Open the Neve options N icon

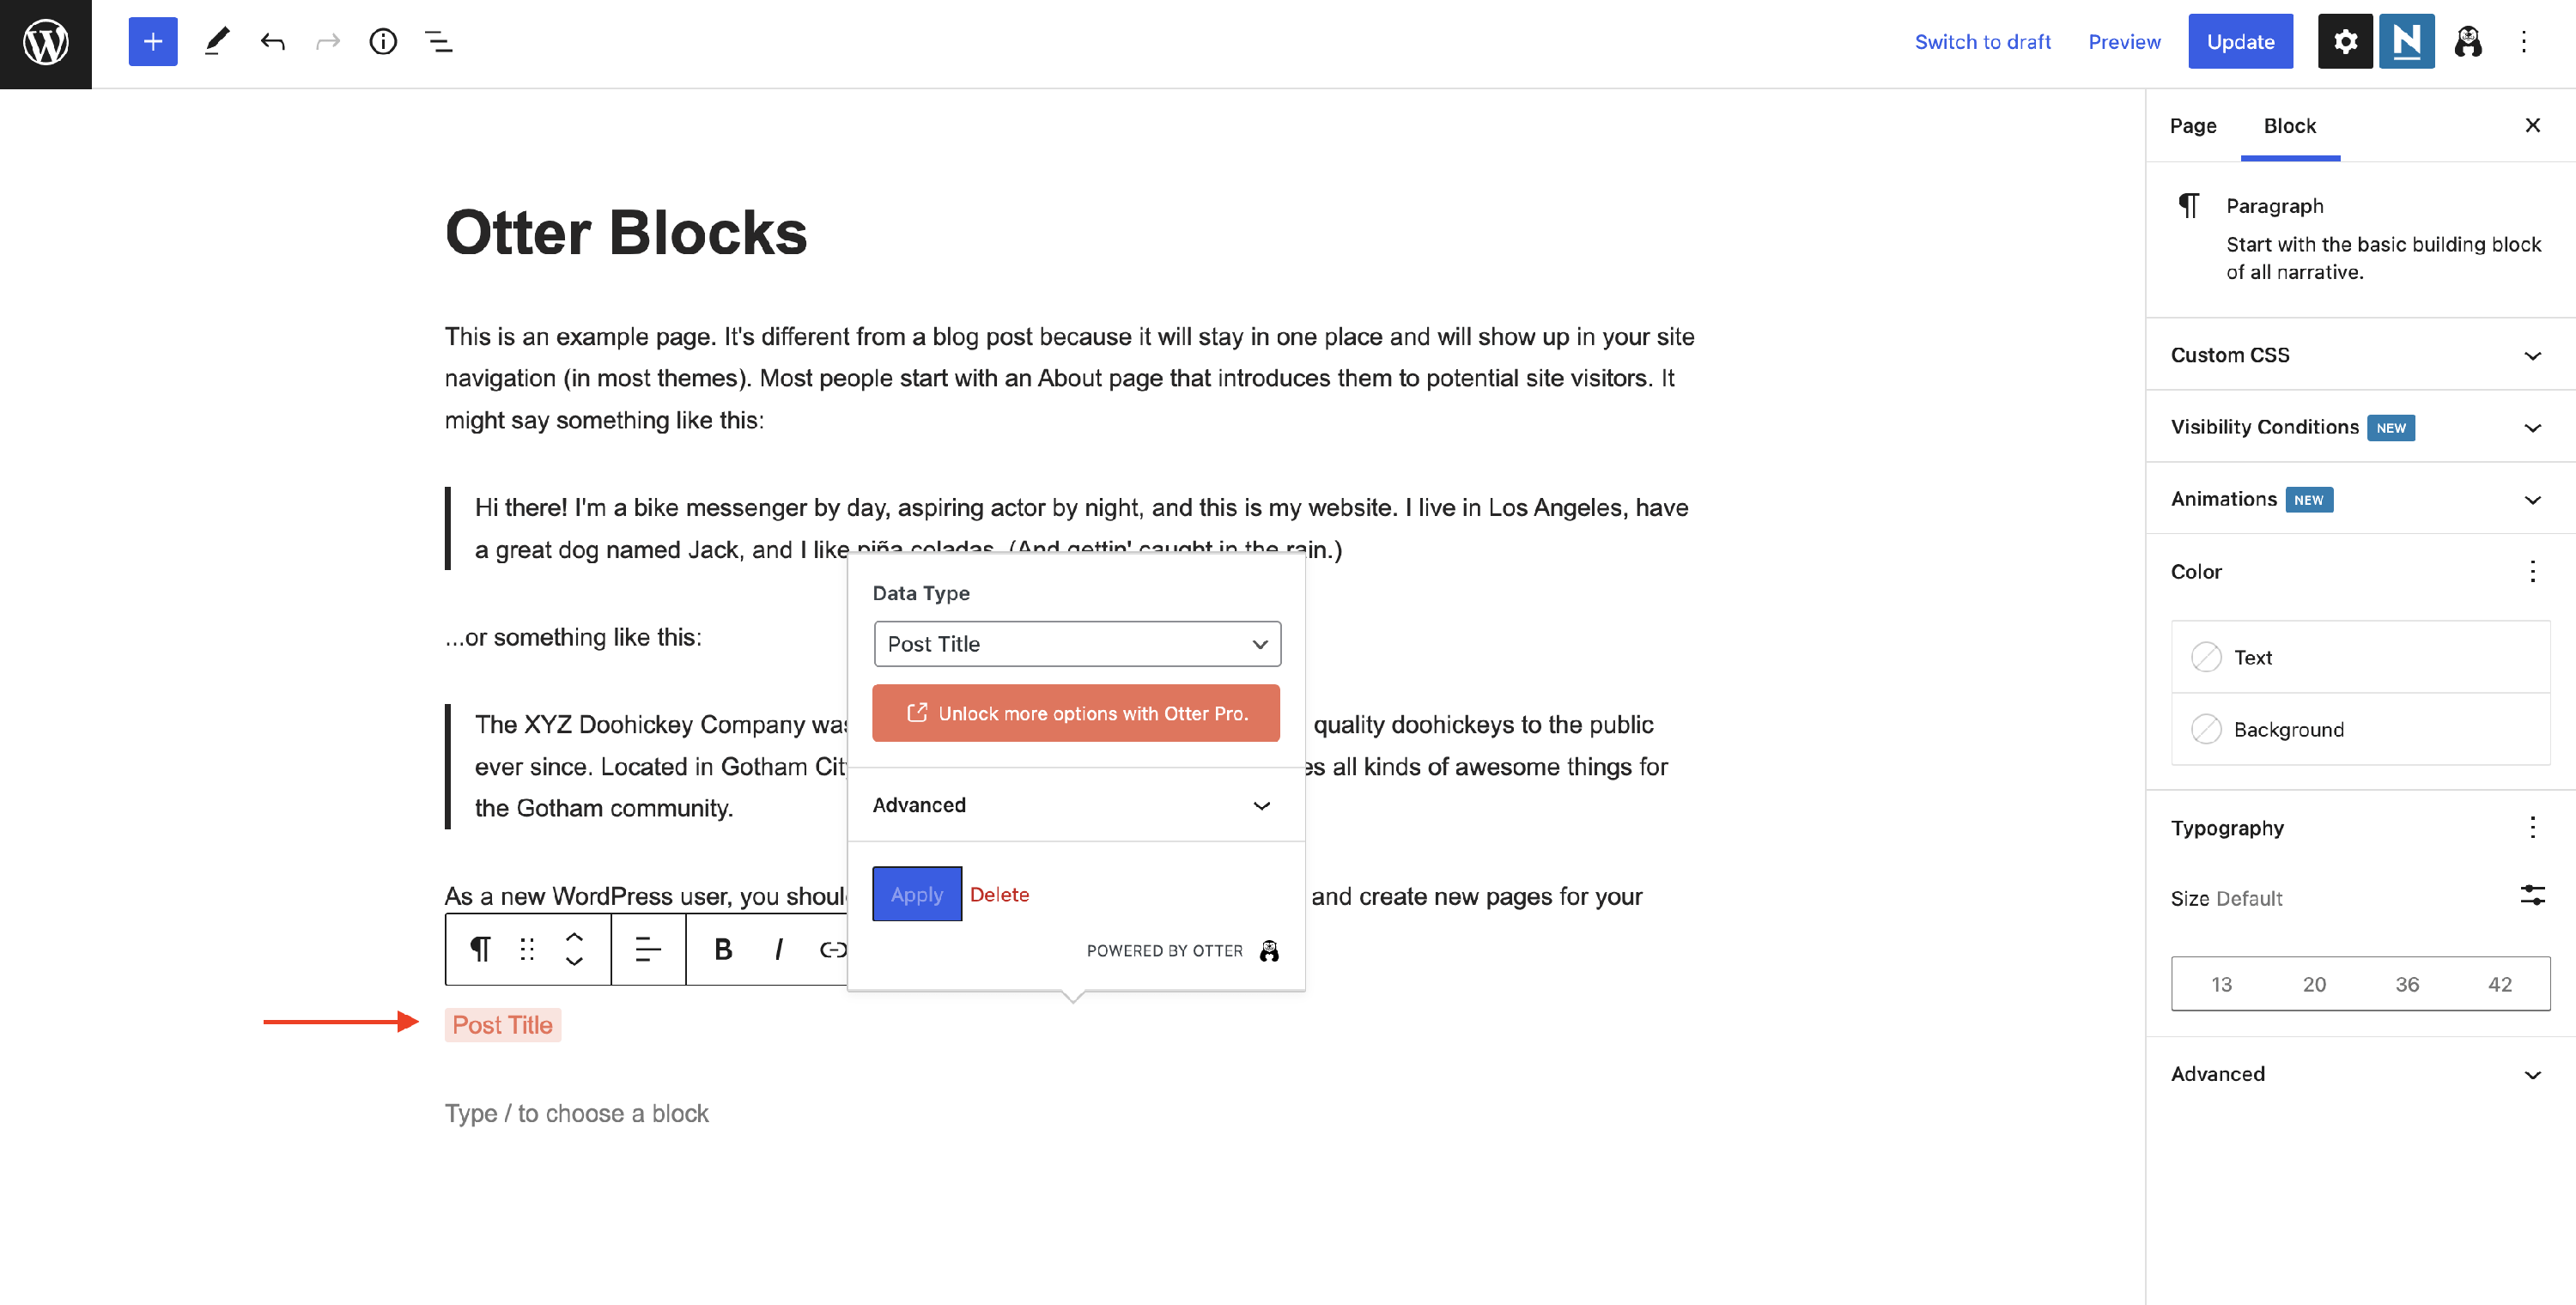point(2406,42)
